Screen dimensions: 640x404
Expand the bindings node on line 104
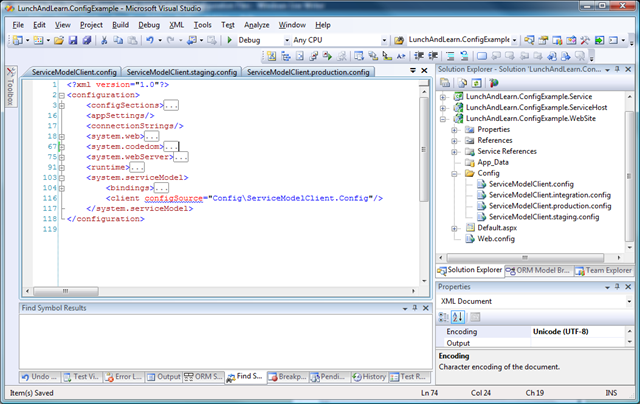[62, 188]
